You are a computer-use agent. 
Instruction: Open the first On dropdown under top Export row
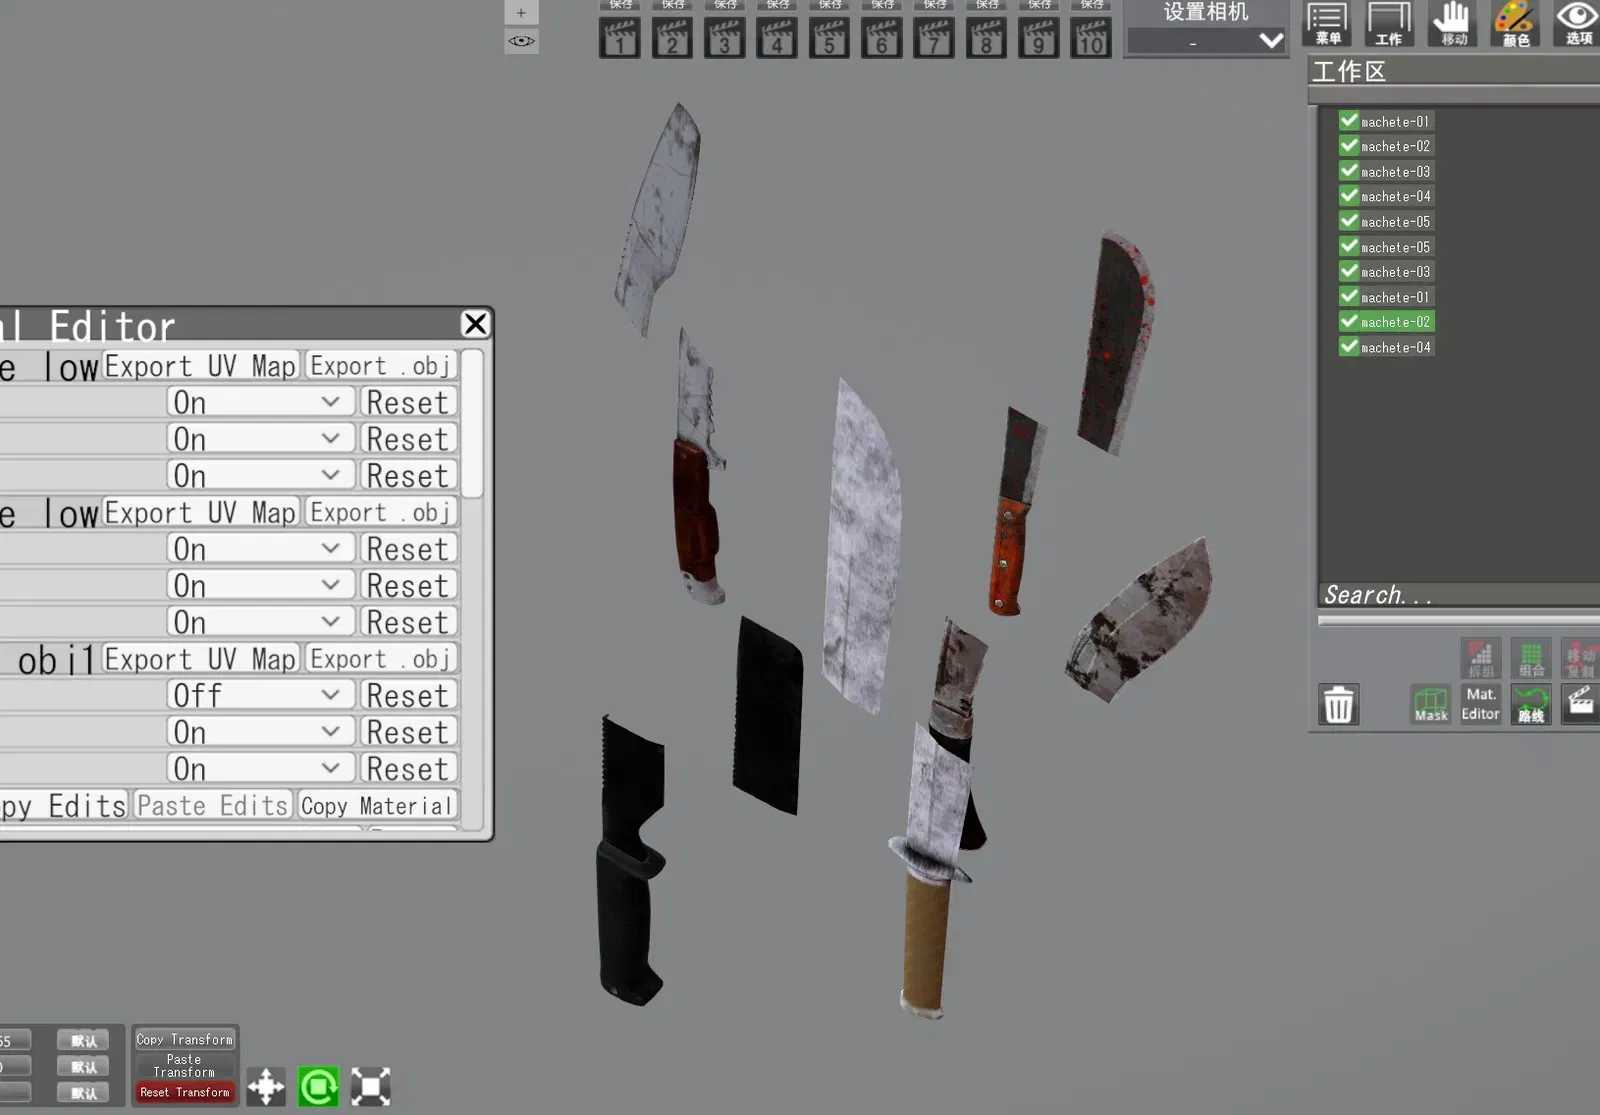[261, 402]
